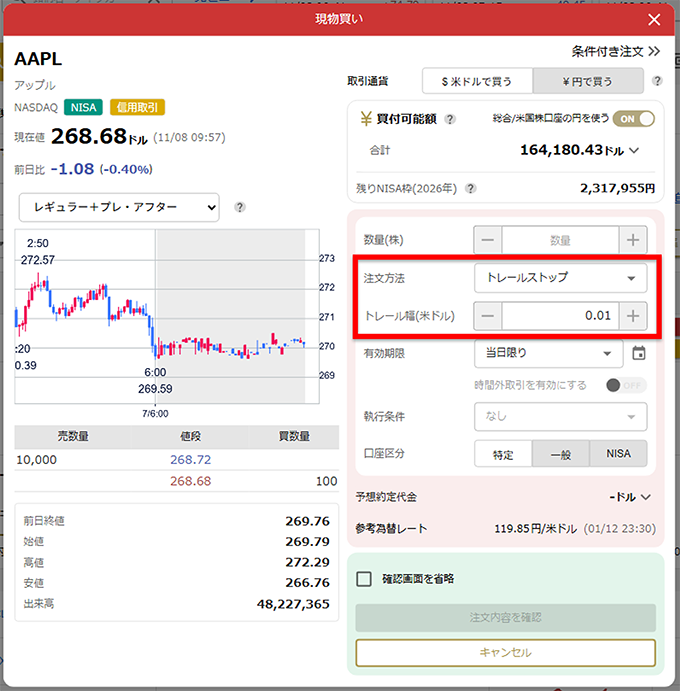
Task: Click the help icon beside chart session dropdown
Action: click(240, 207)
